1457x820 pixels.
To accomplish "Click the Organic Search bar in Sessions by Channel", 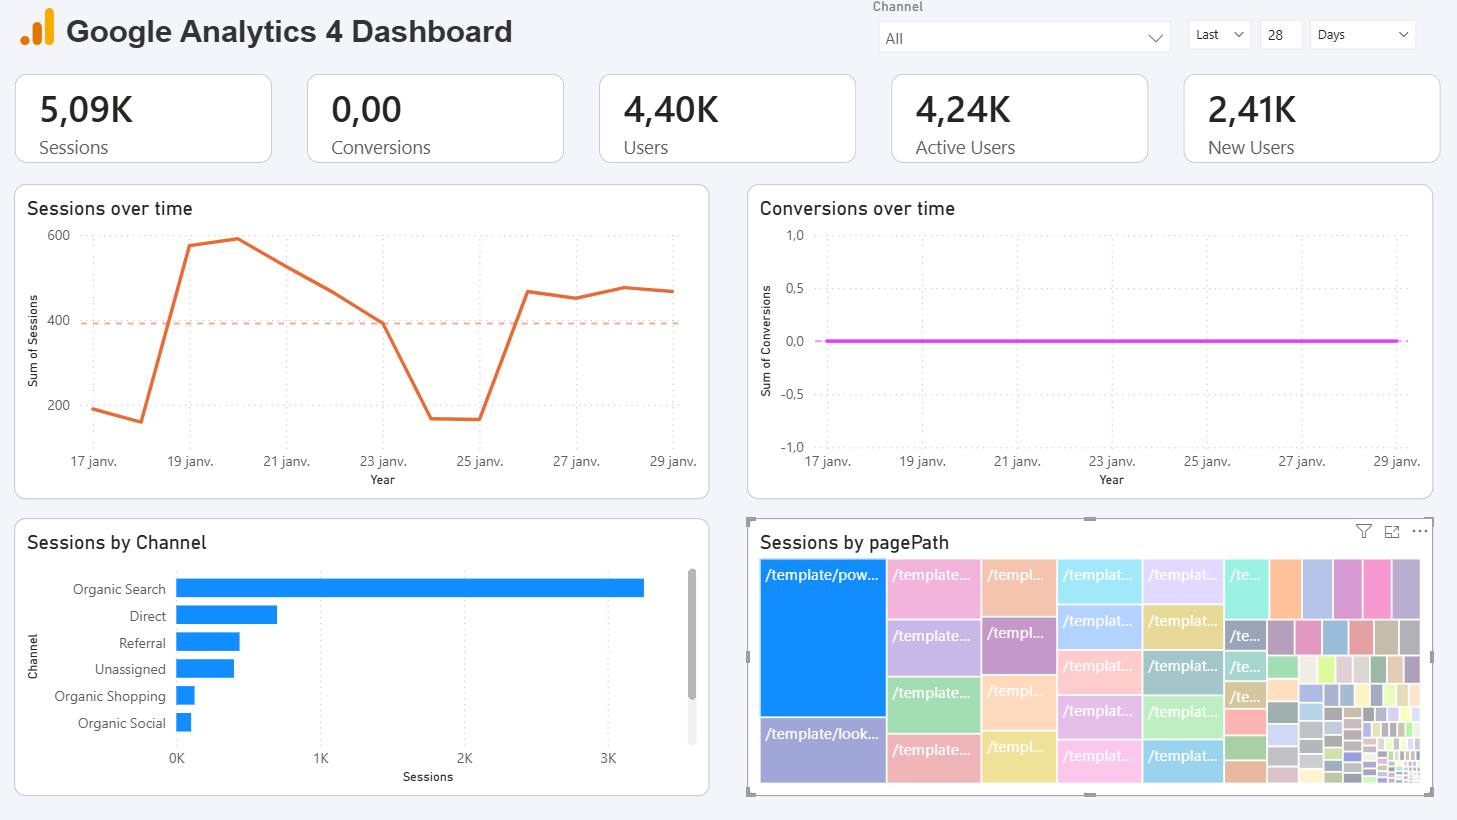I will [x=410, y=588].
